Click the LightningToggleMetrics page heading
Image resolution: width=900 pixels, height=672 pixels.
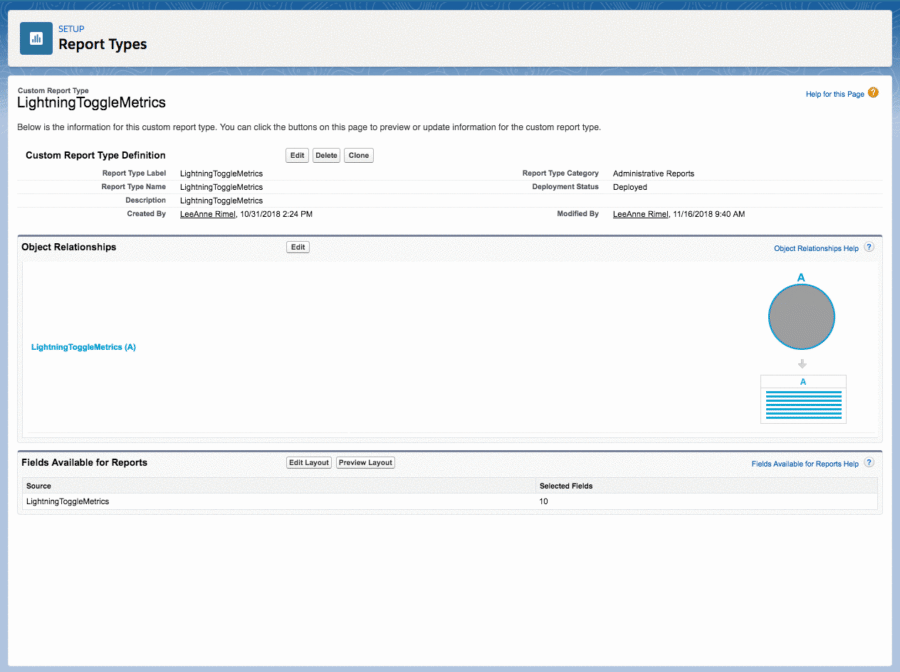pos(91,103)
